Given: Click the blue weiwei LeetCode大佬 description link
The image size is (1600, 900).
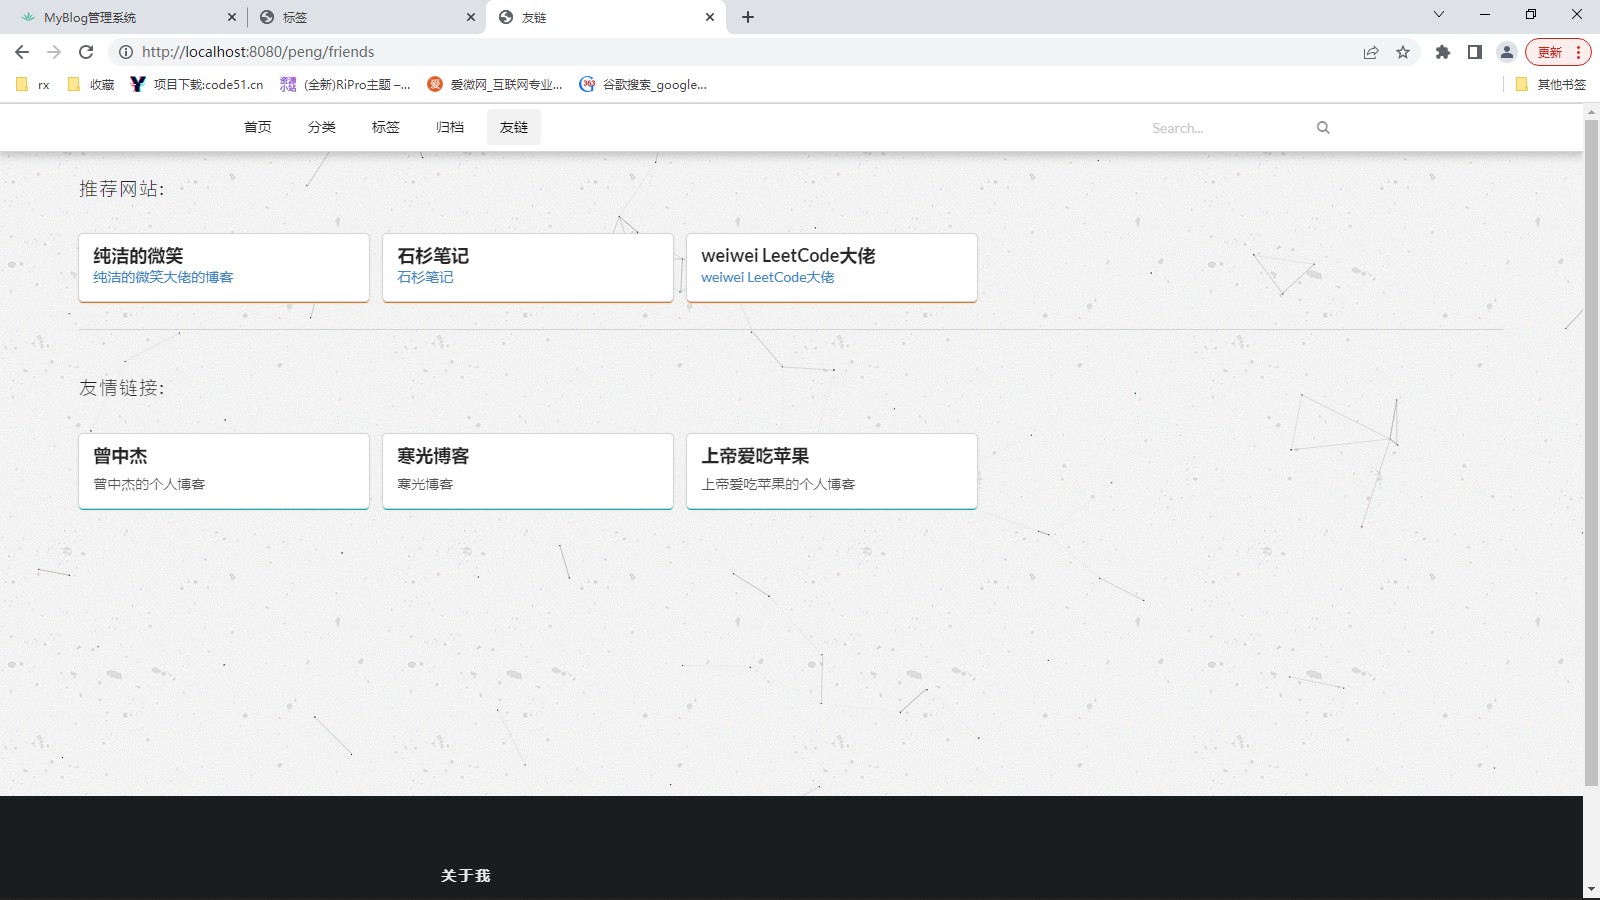Looking at the screenshot, I should (768, 277).
